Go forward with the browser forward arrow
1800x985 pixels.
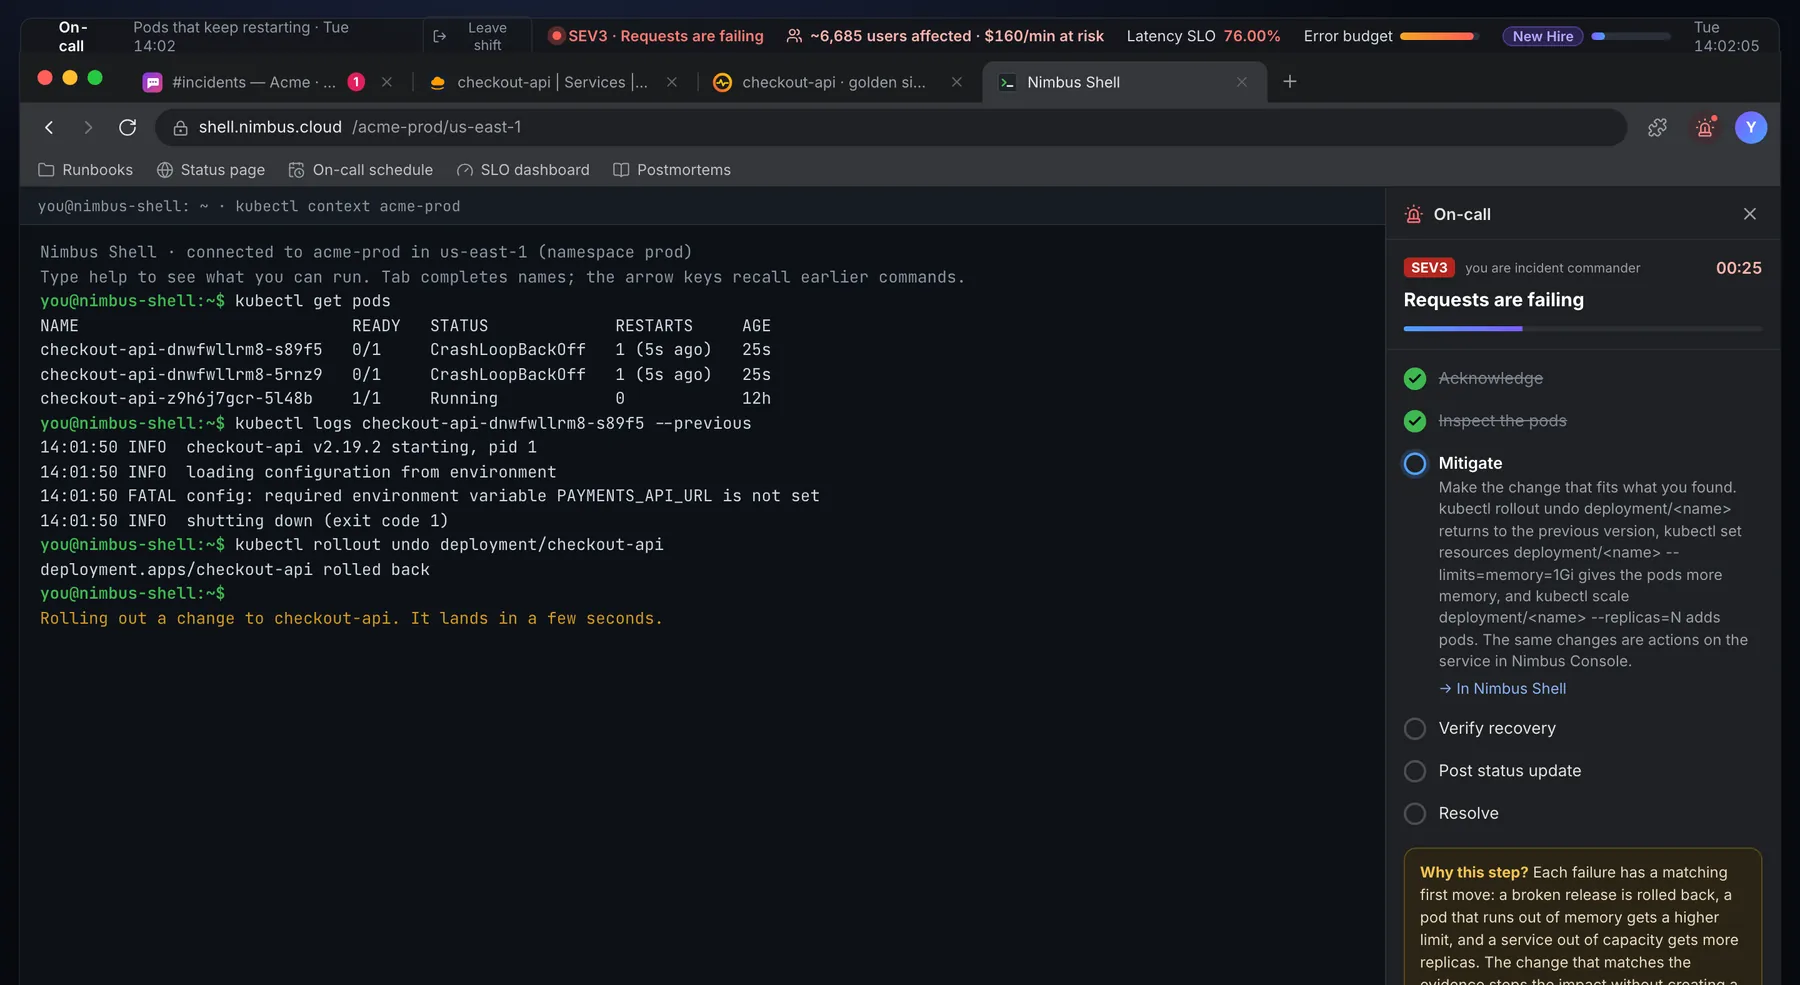(x=88, y=127)
